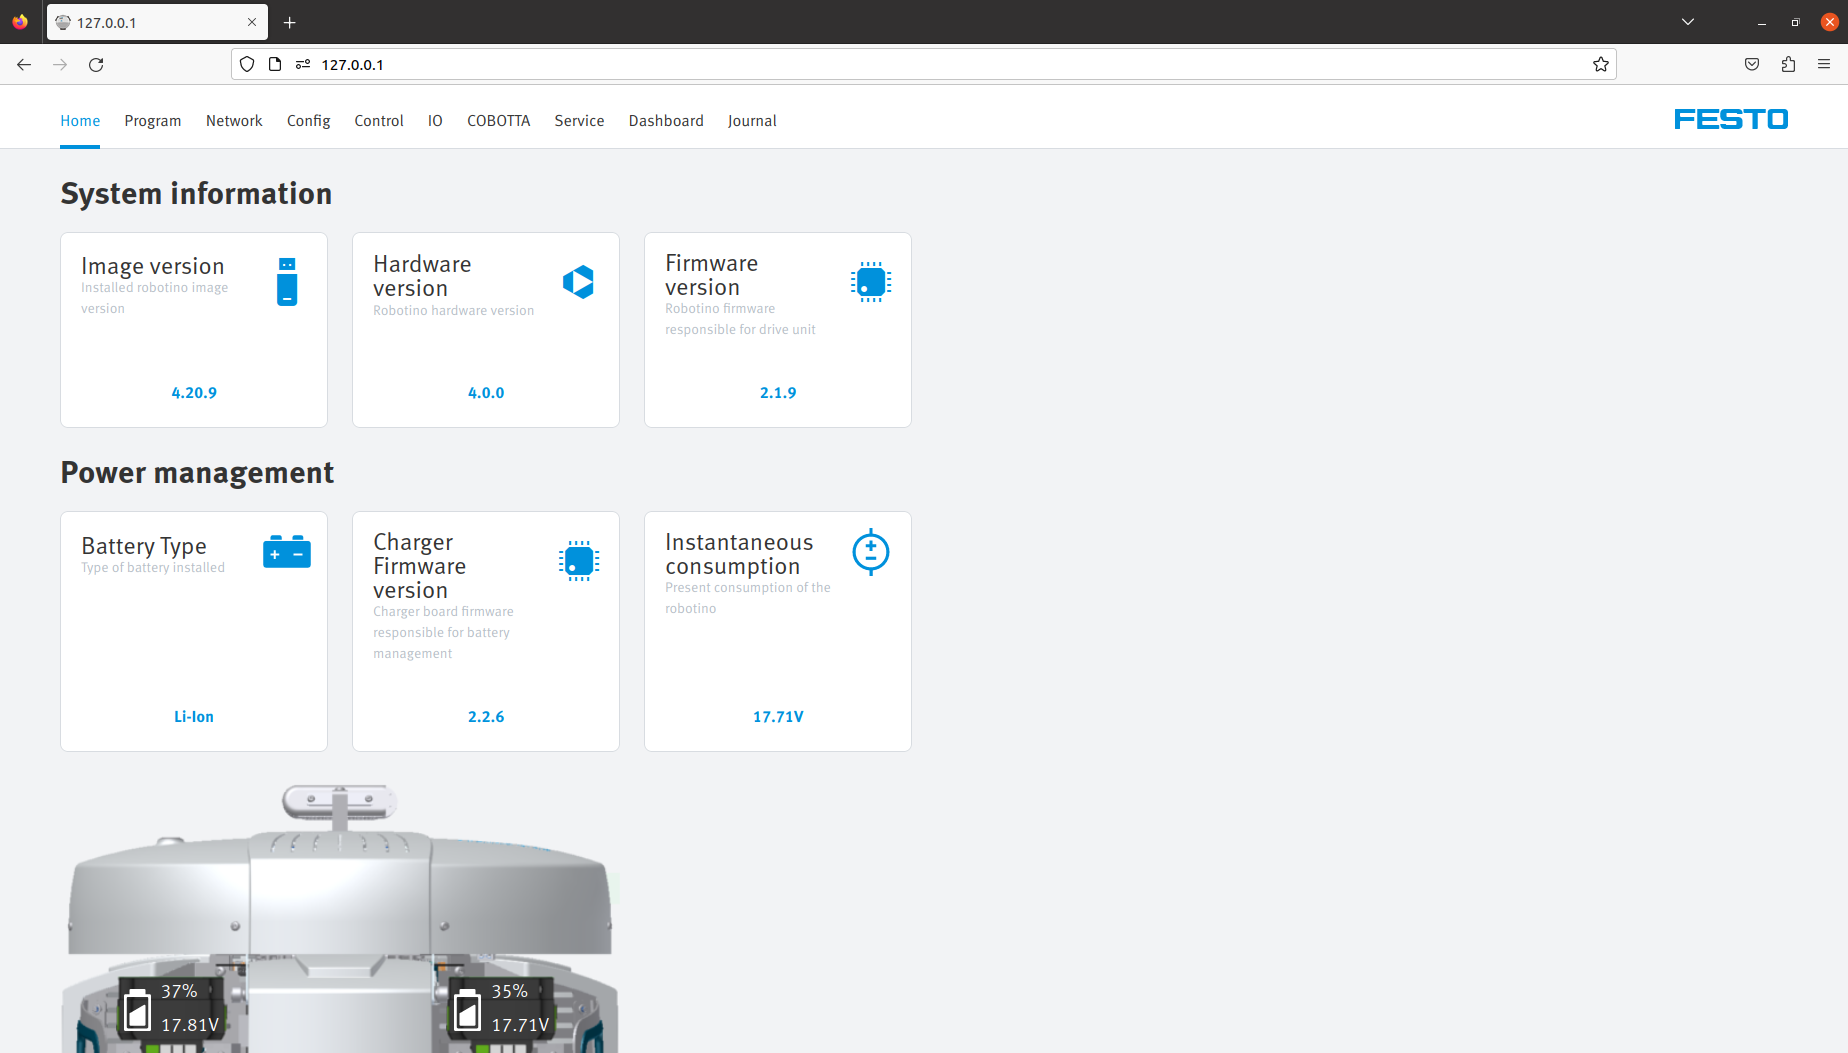This screenshot has width=1848, height=1053.
Task: Click the left battery showing 37% indicator
Action: (x=171, y=1008)
